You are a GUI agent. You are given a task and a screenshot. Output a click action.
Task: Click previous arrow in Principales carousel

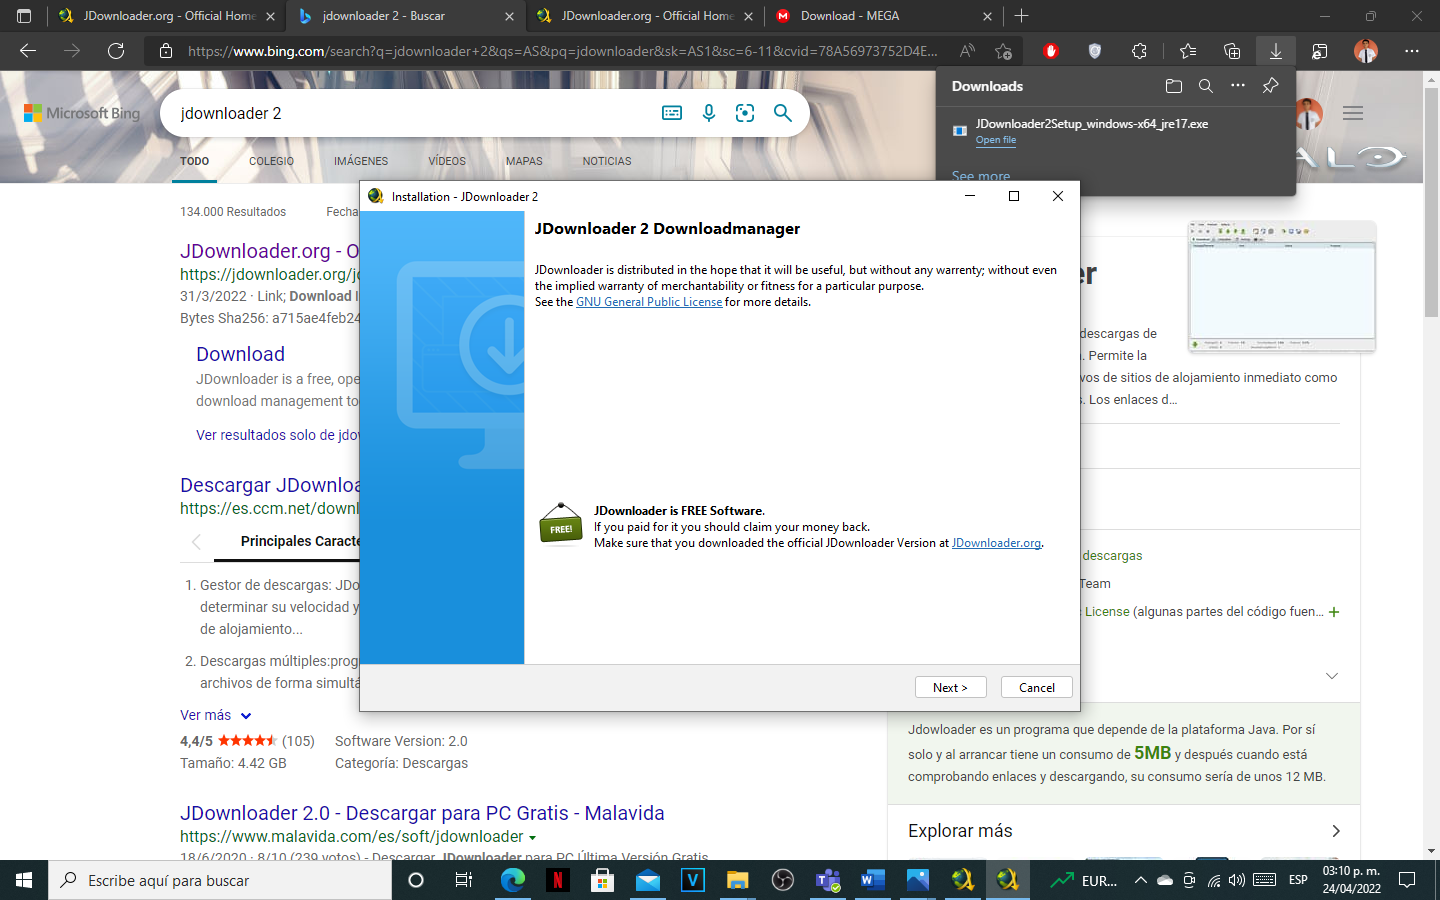pyautogui.click(x=196, y=542)
